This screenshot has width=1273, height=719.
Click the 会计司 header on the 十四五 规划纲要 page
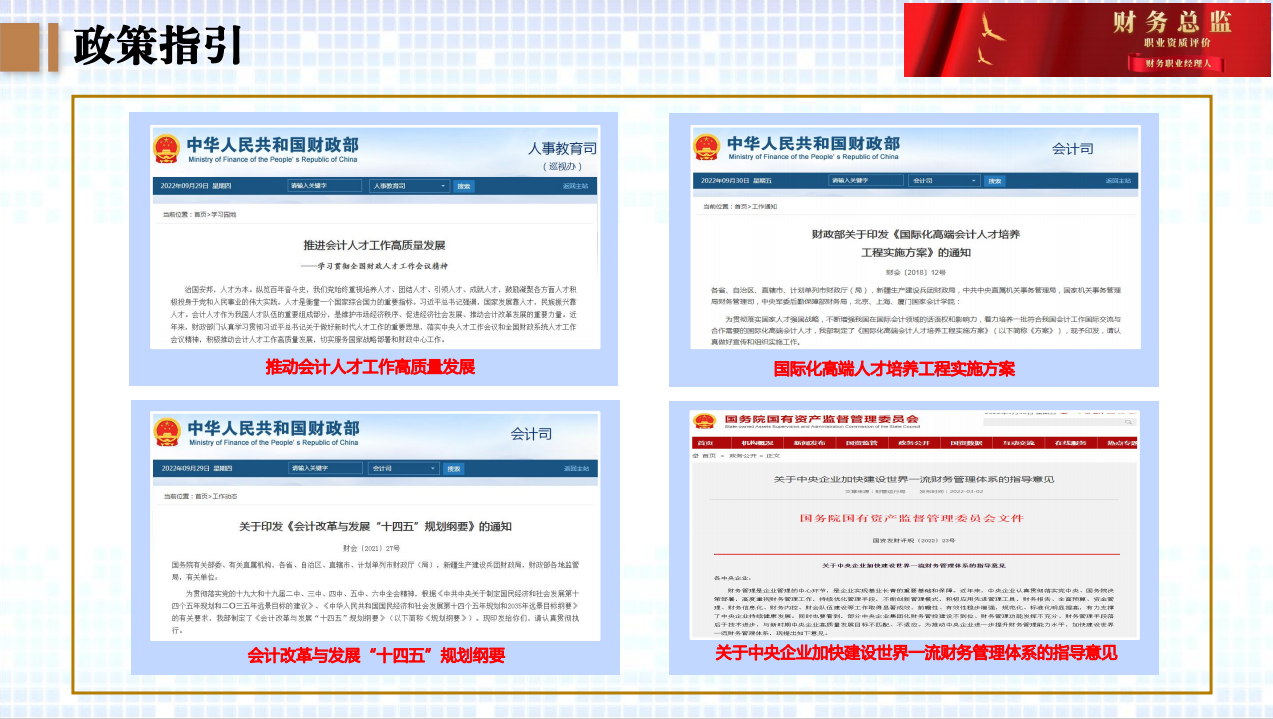point(531,434)
